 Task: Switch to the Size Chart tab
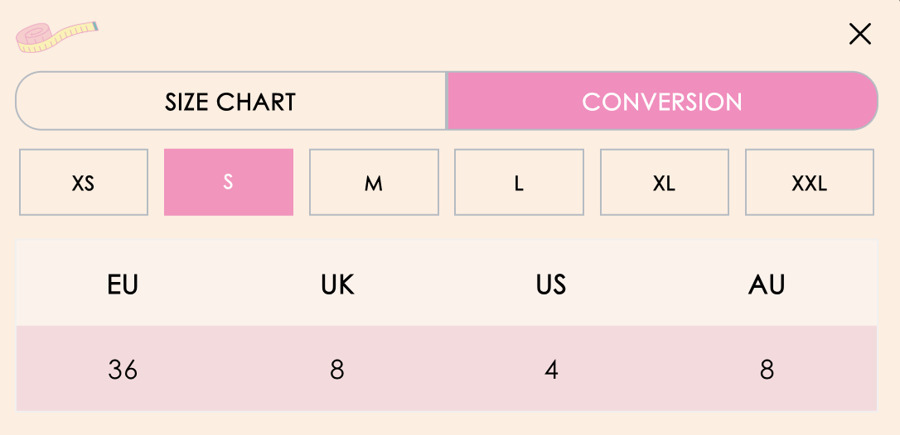tap(230, 101)
